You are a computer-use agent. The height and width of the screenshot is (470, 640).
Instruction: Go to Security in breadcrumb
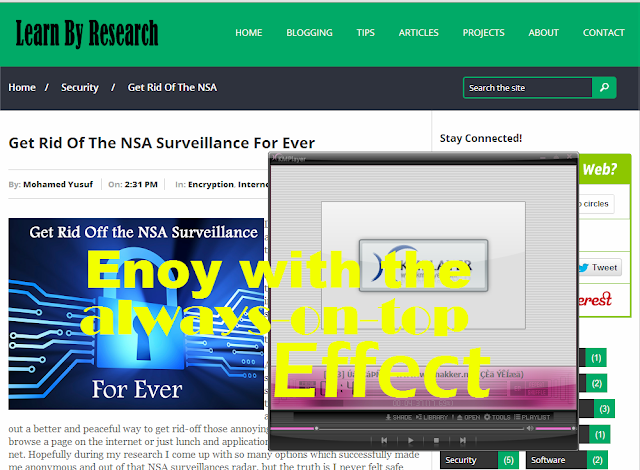point(80,87)
